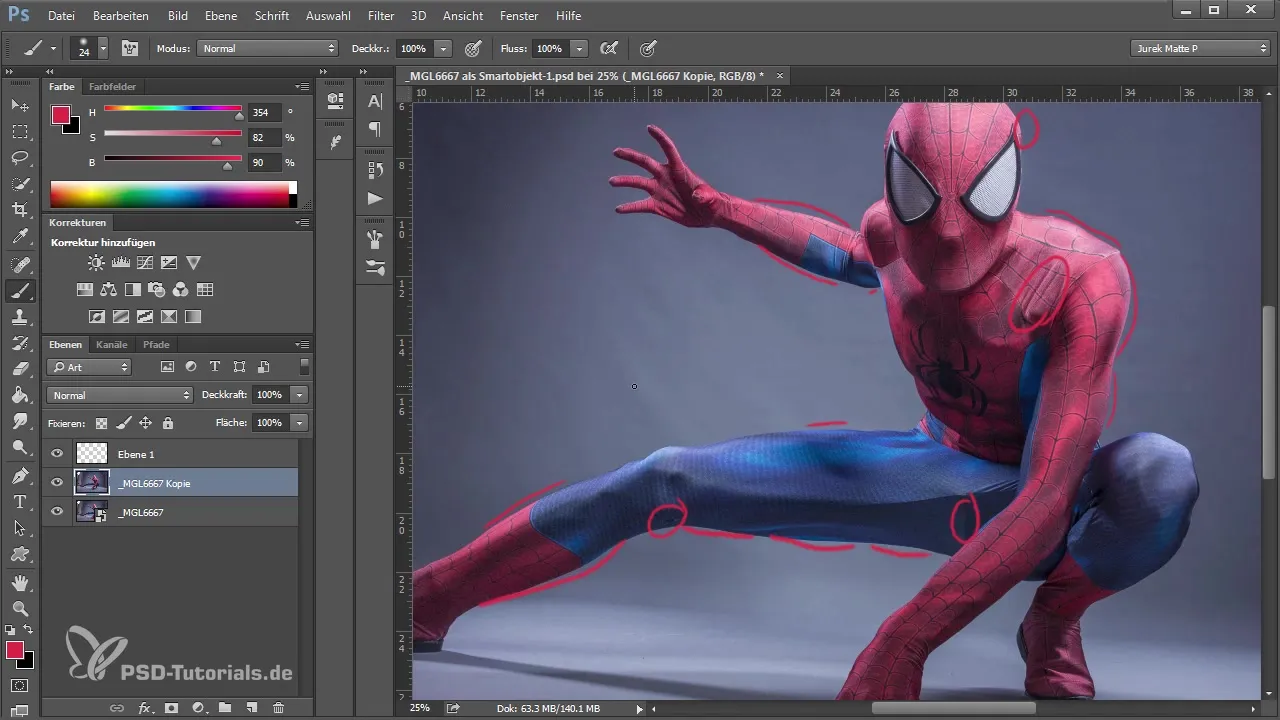Select the Paint Bucket tool

click(x=20, y=395)
